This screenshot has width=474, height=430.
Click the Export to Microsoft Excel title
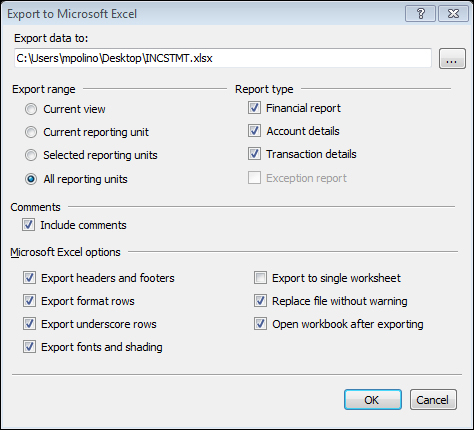coord(72,14)
